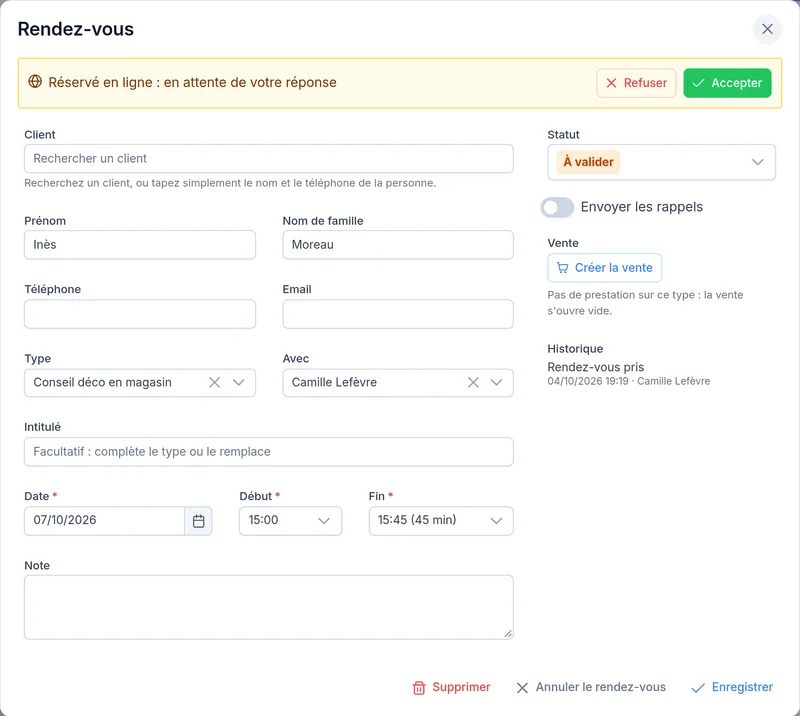Save the appointment with Enregistrer
The width and height of the screenshot is (800, 716).
pyautogui.click(x=732, y=687)
